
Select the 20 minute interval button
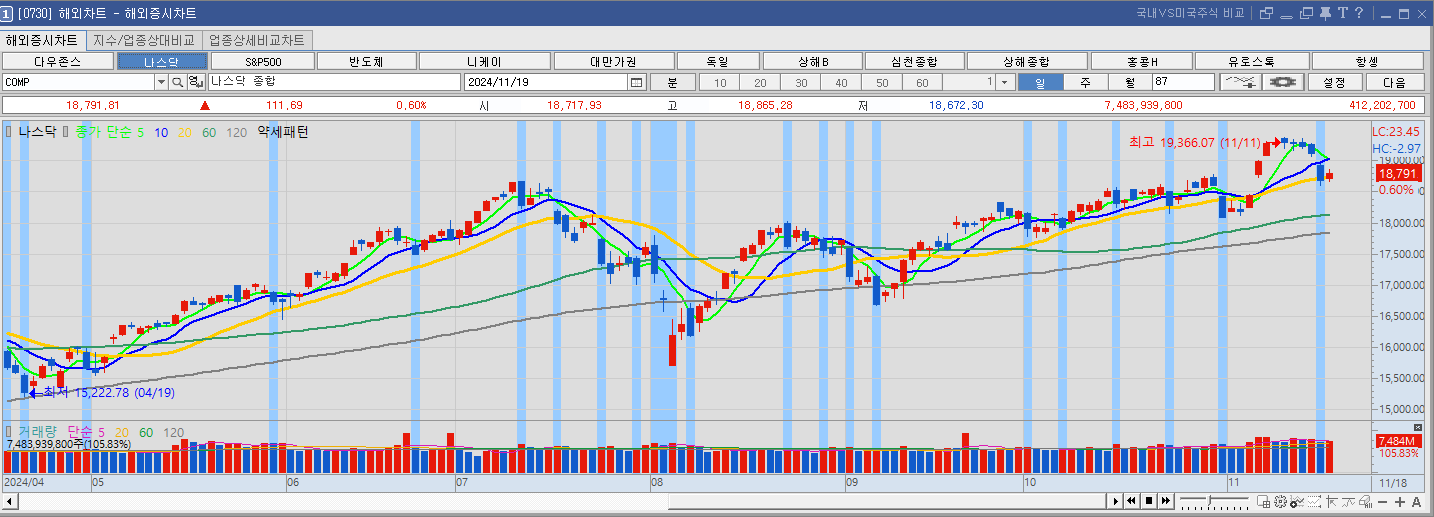760,82
